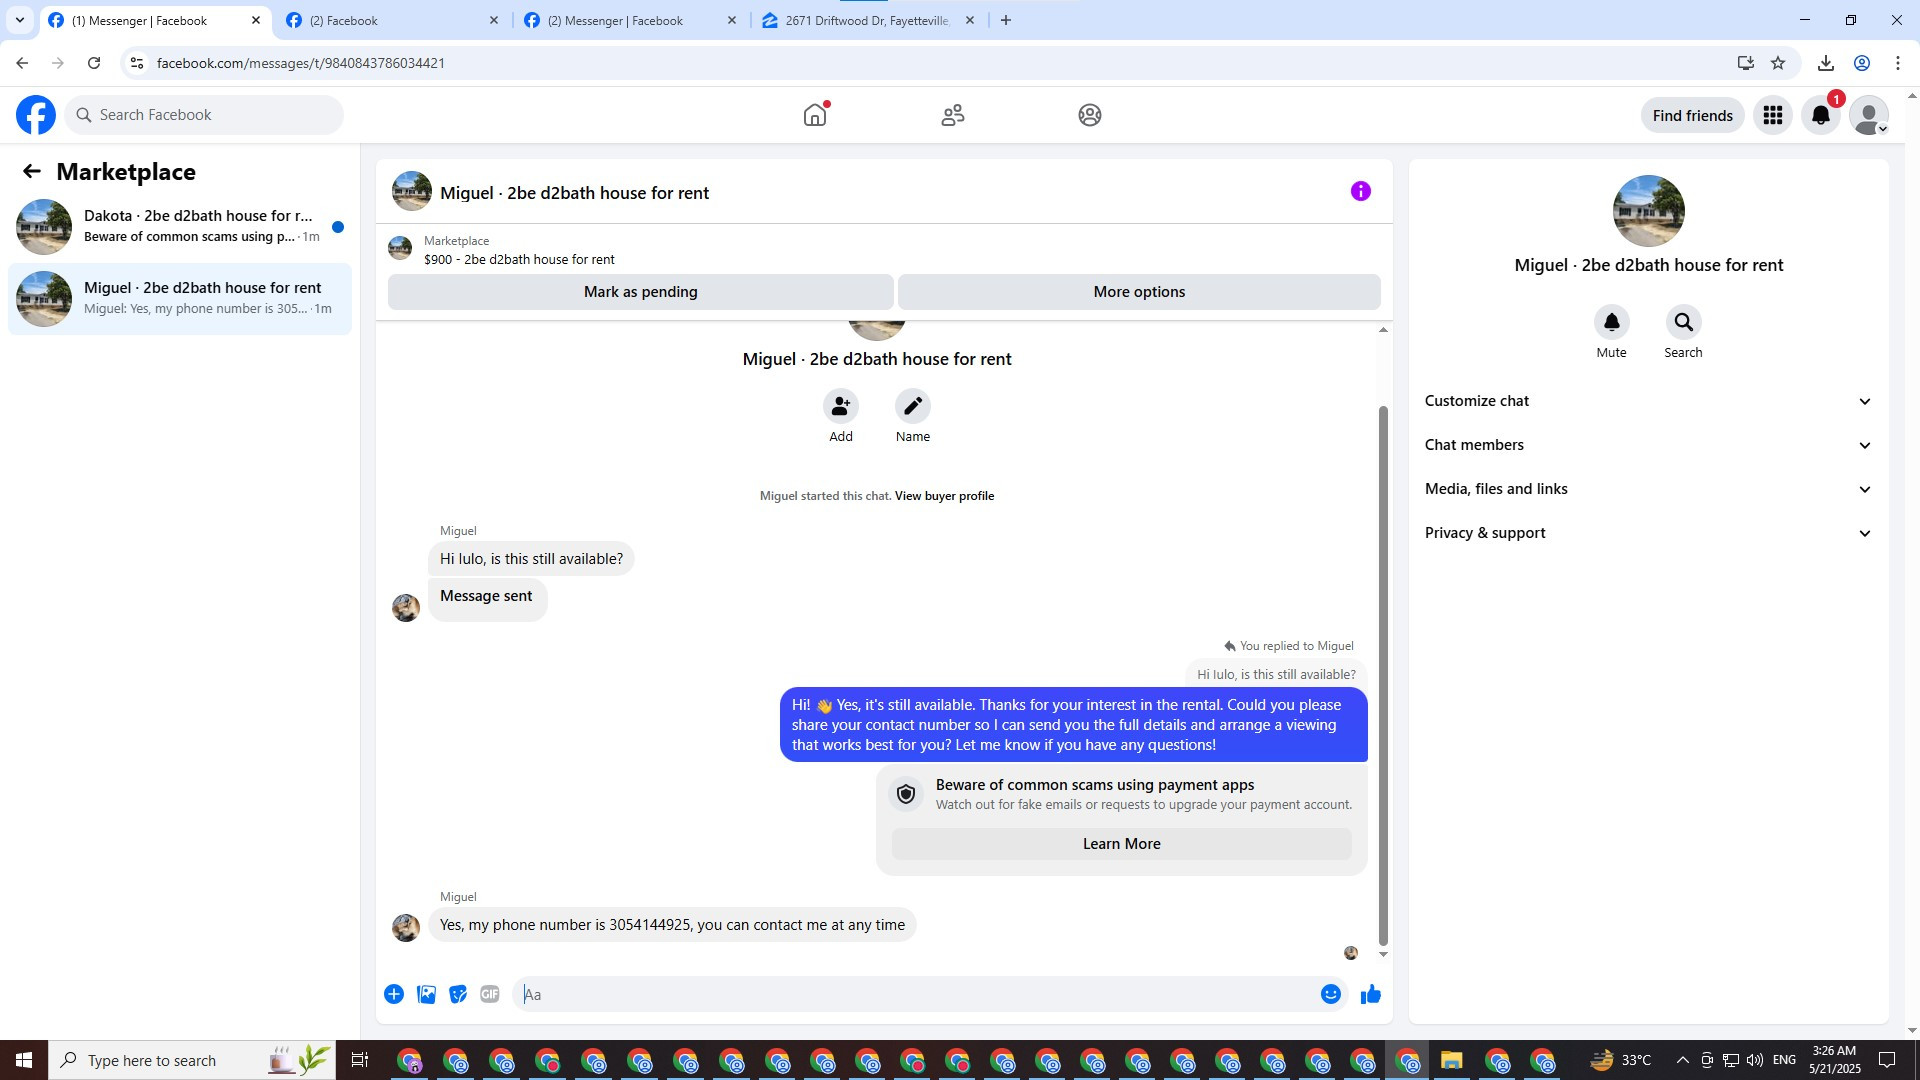Open profile circle icon in top navigation
The width and height of the screenshot is (1920, 1080).
point(1090,115)
